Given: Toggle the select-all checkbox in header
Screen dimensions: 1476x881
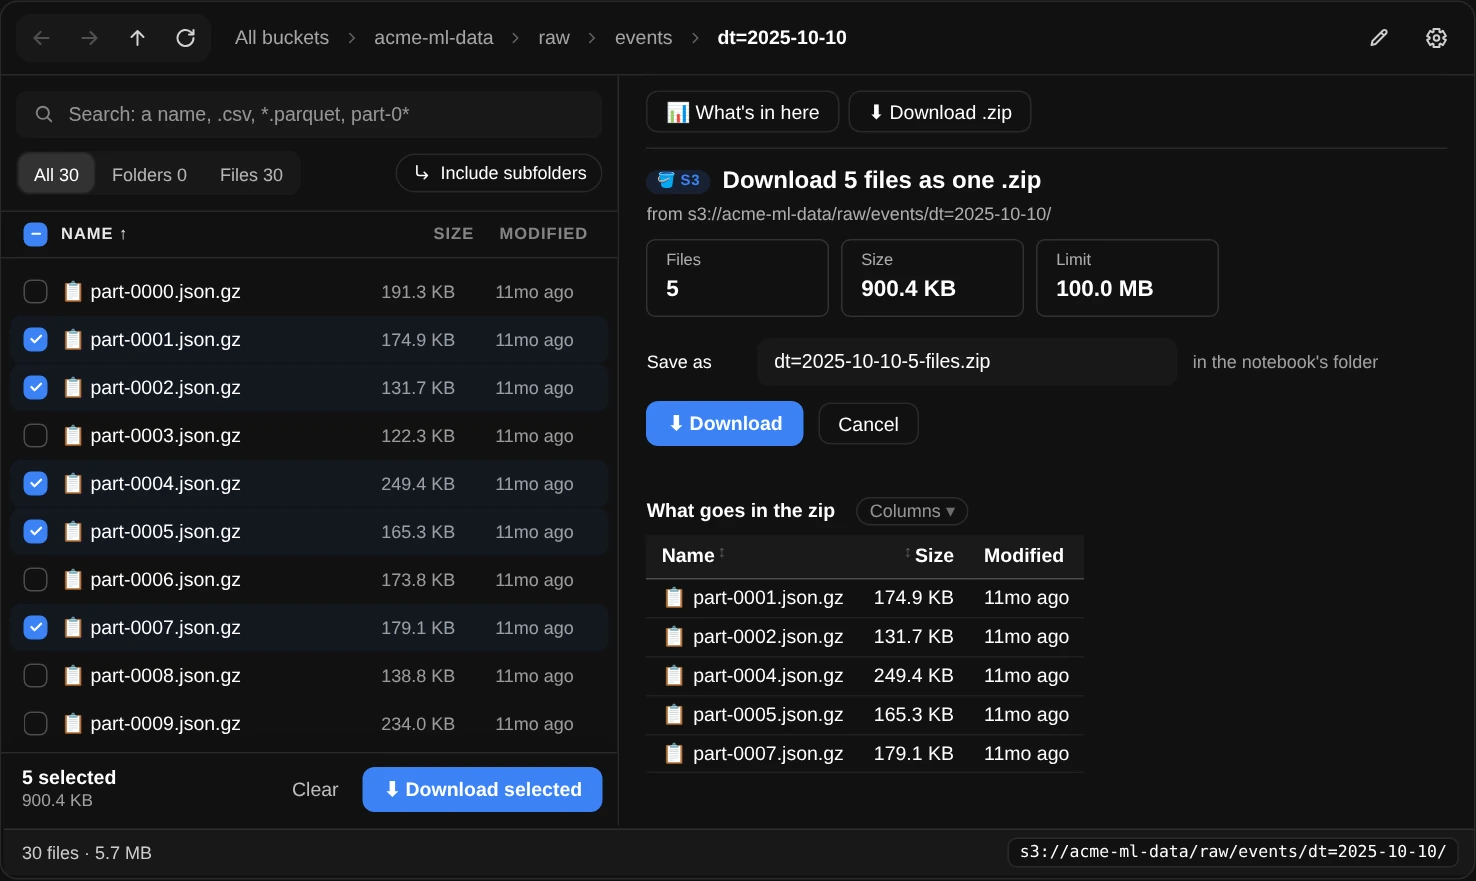Looking at the screenshot, I should pyautogui.click(x=35, y=235).
